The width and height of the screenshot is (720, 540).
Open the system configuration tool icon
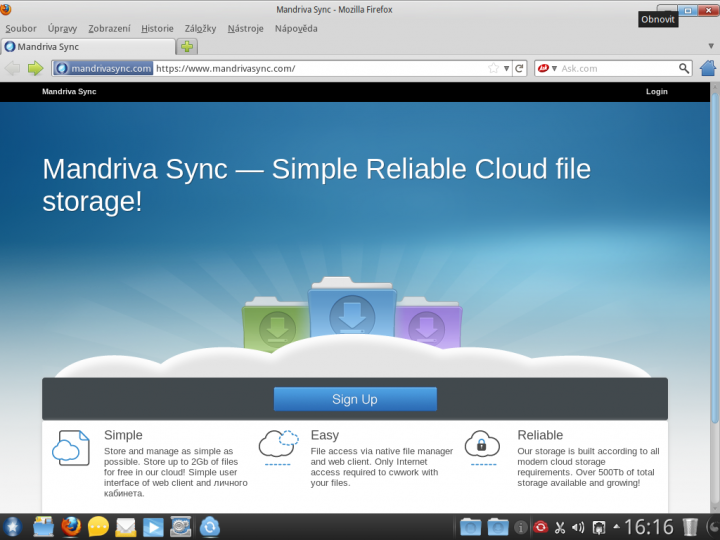click(x=180, y=527)
